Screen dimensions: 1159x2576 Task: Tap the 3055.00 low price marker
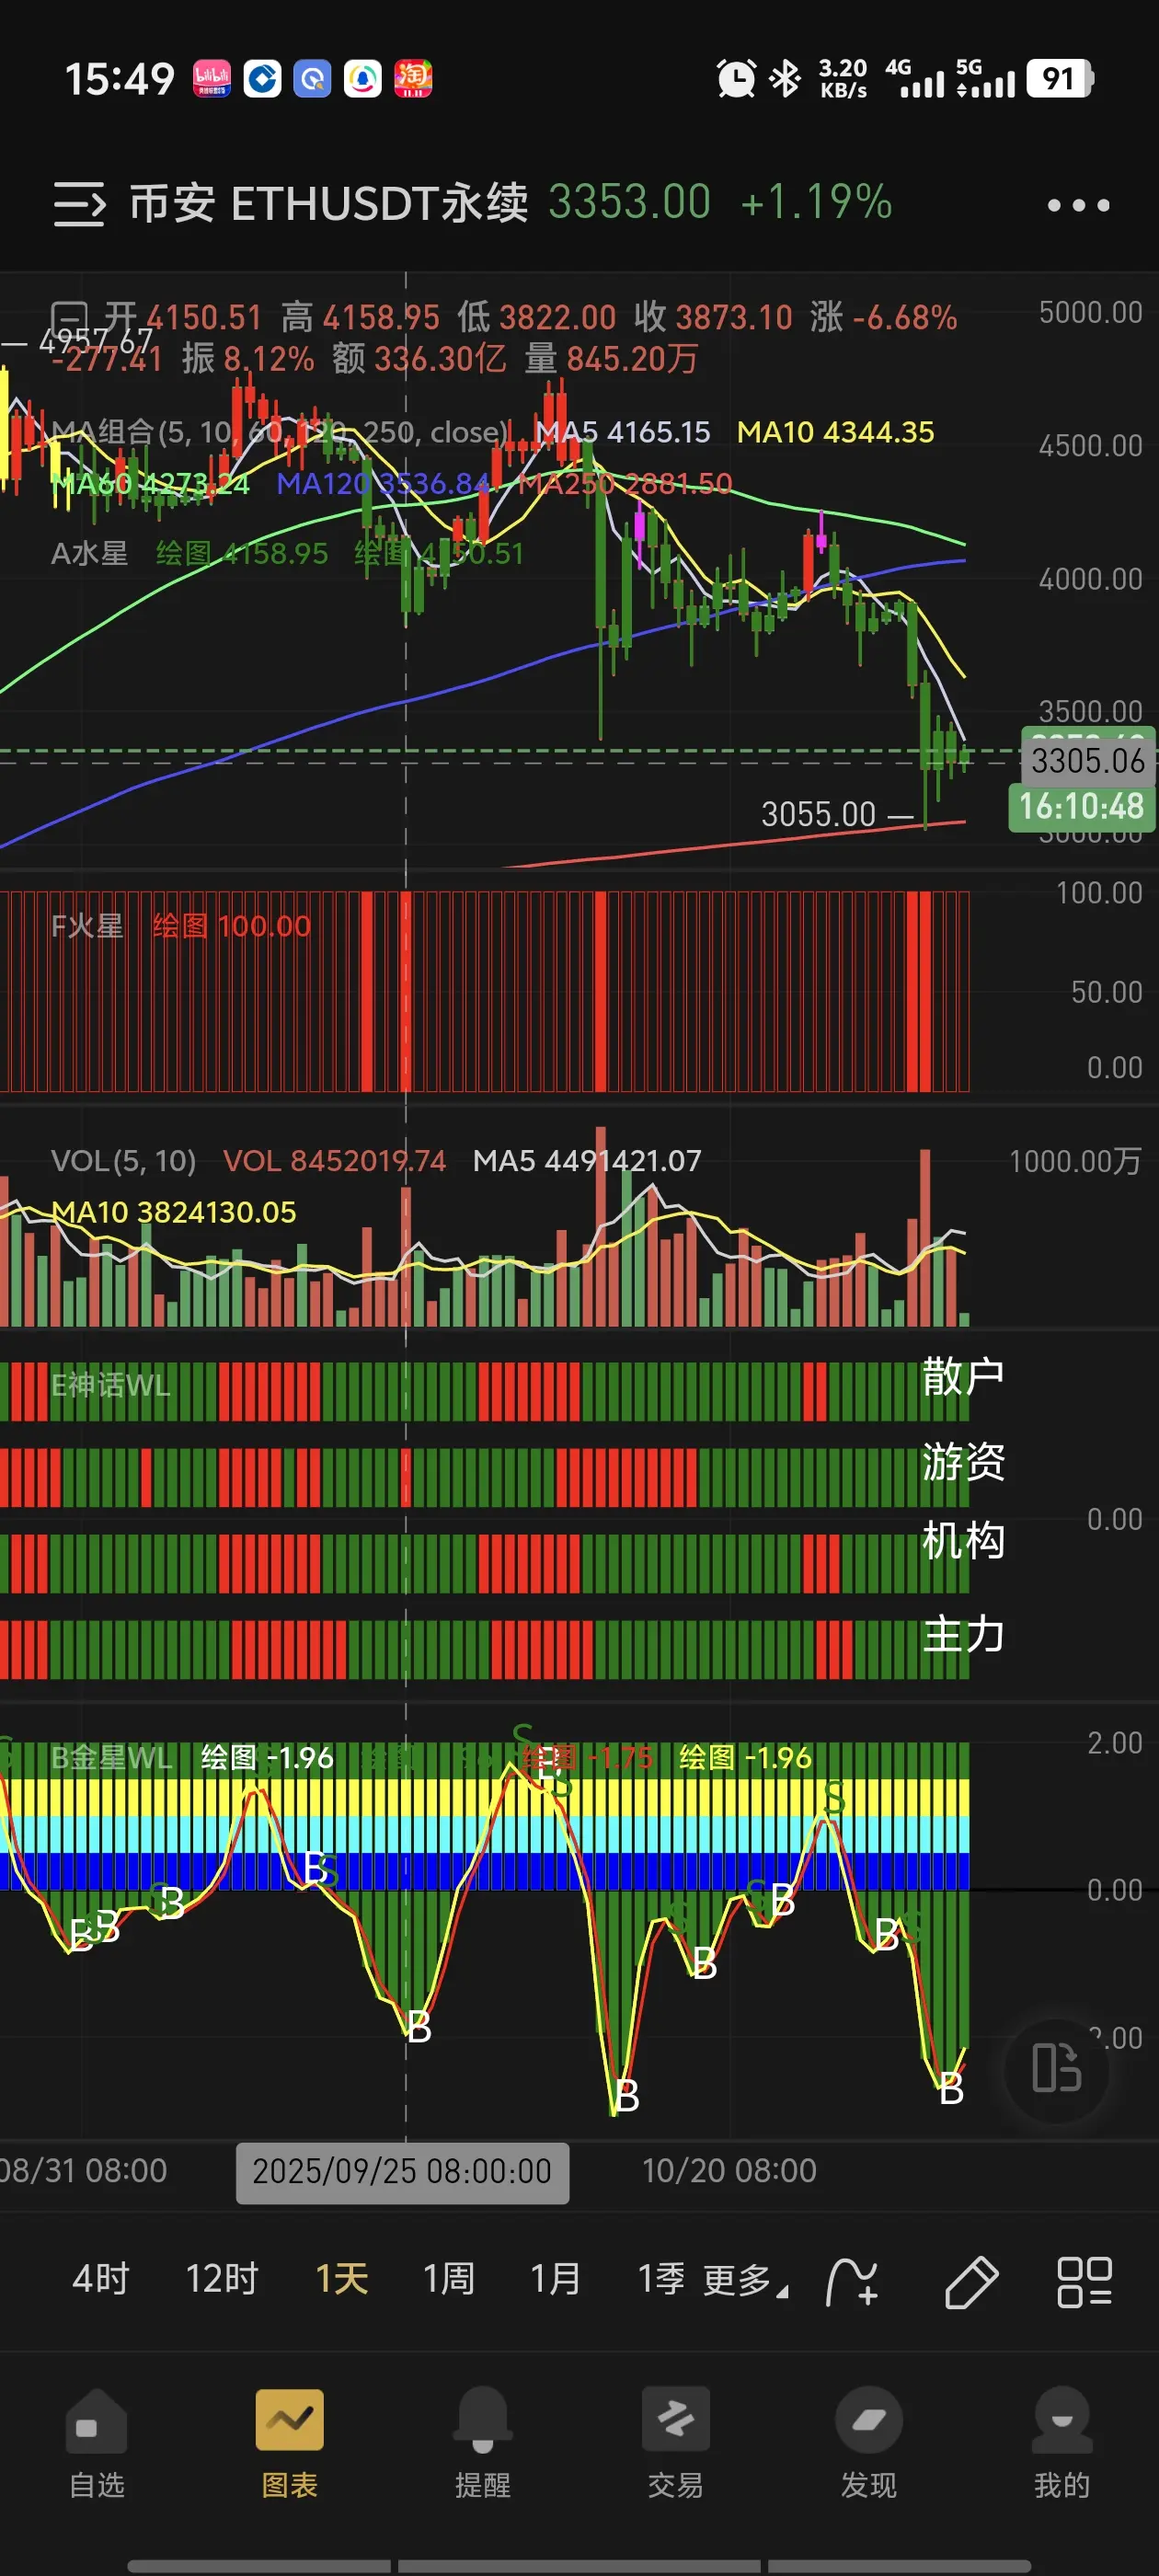pos(819,814)
